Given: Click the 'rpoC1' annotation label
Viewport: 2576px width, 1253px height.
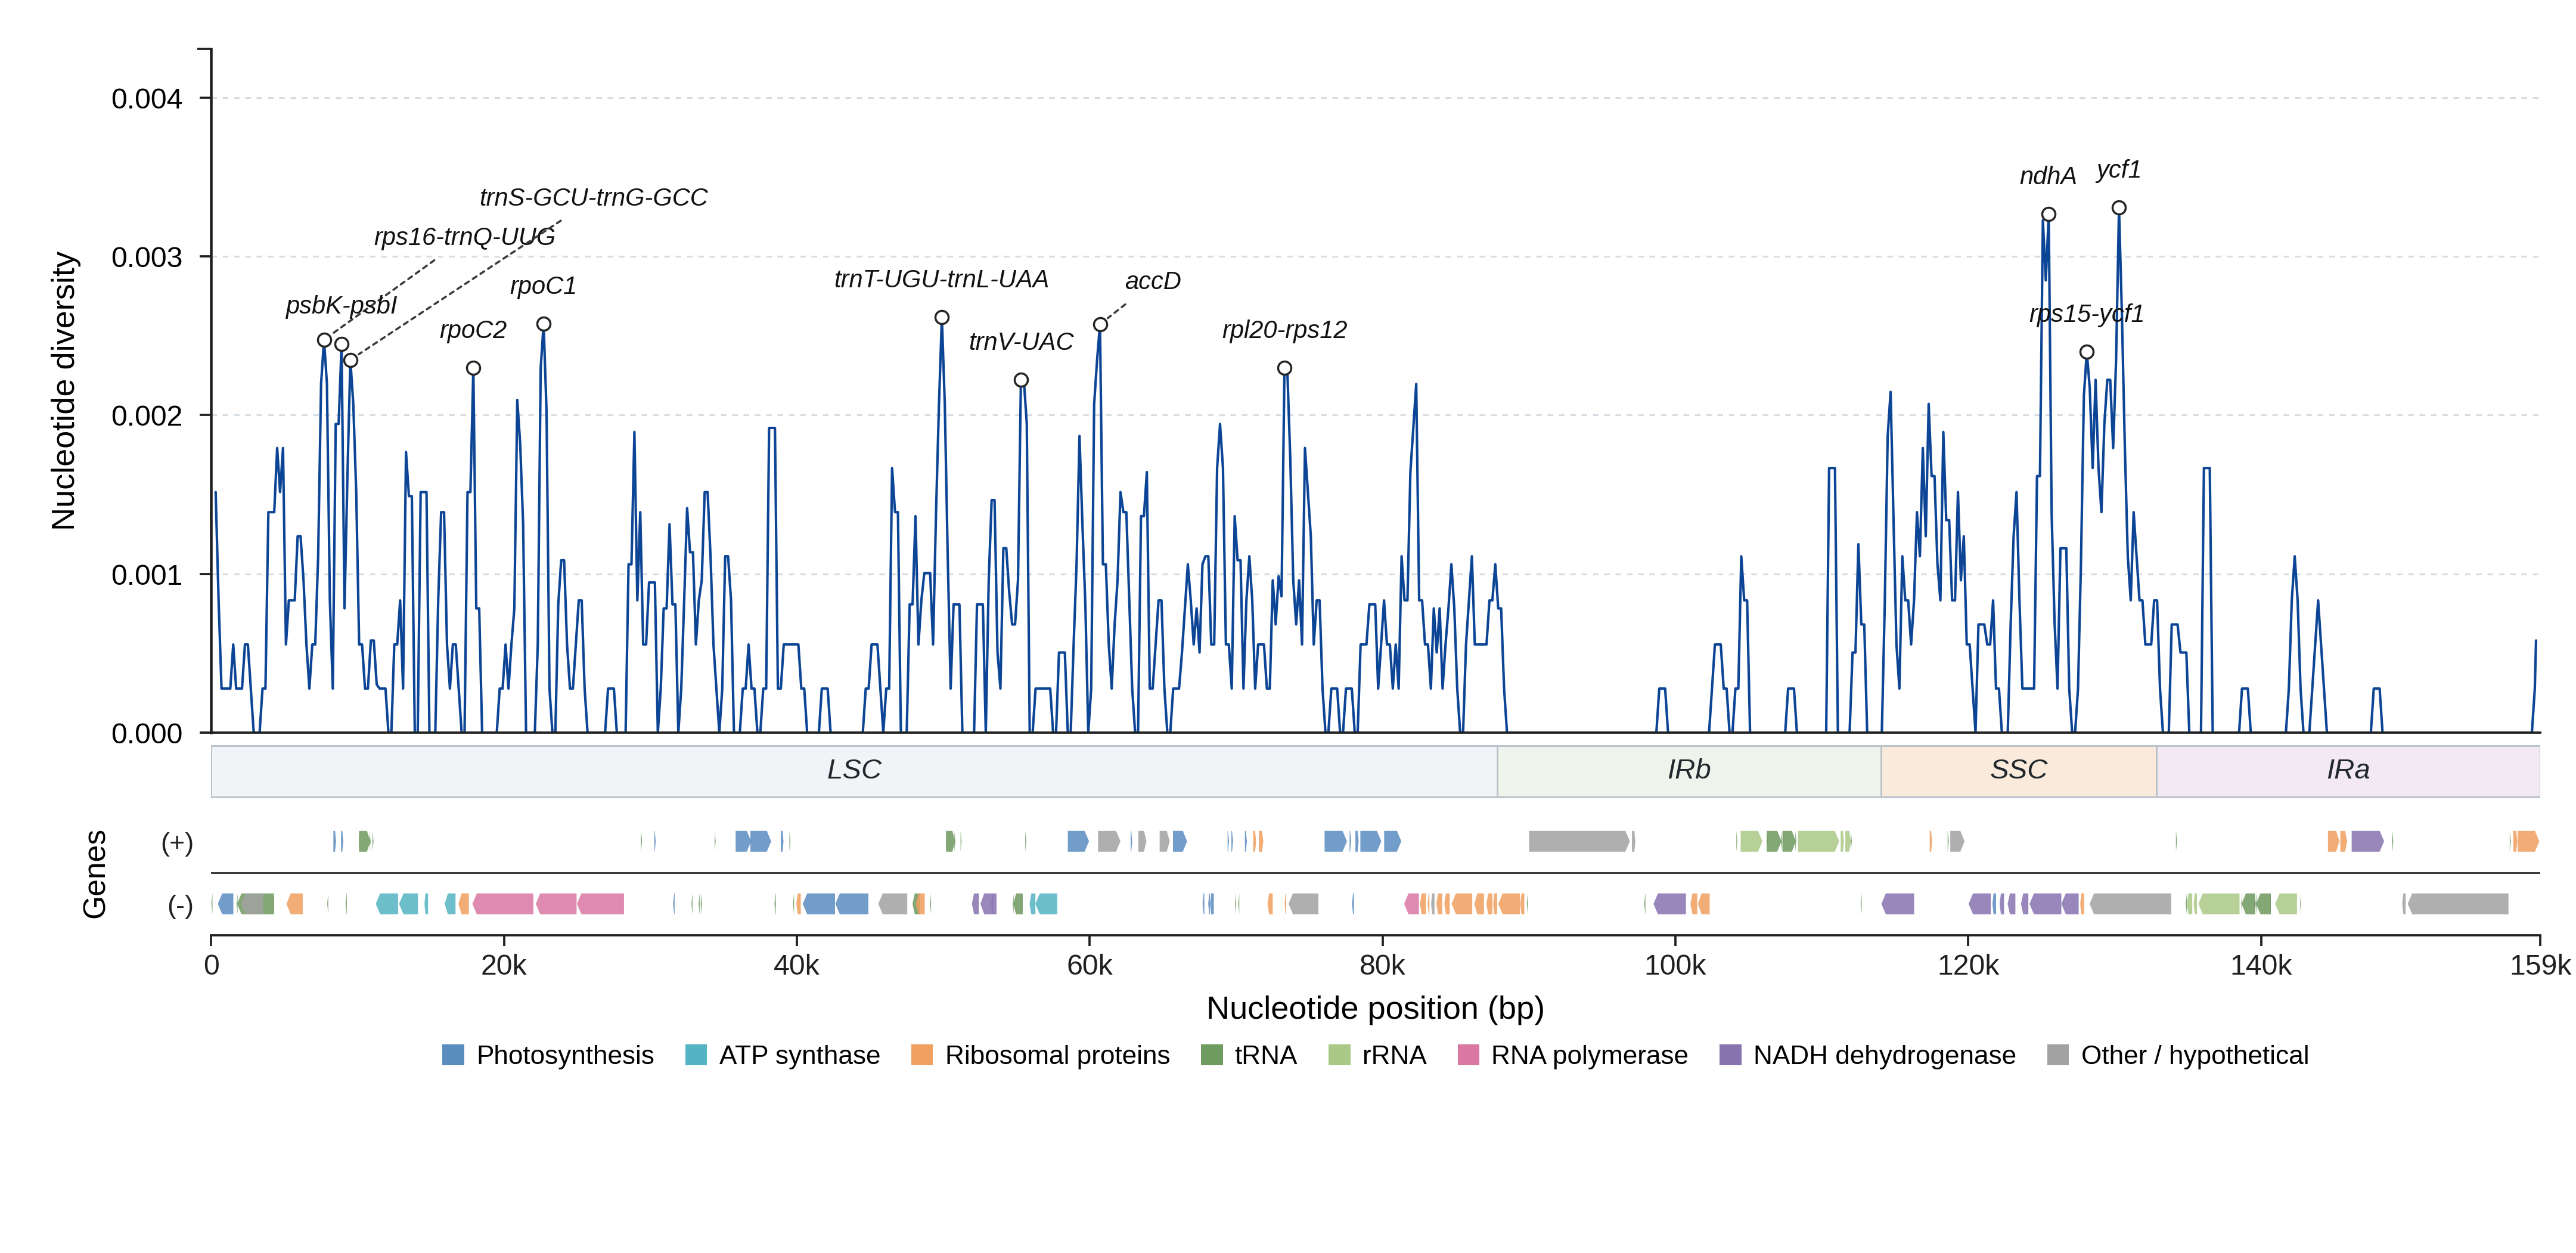Looking at the screenshot, I should [x=543, y=286].
